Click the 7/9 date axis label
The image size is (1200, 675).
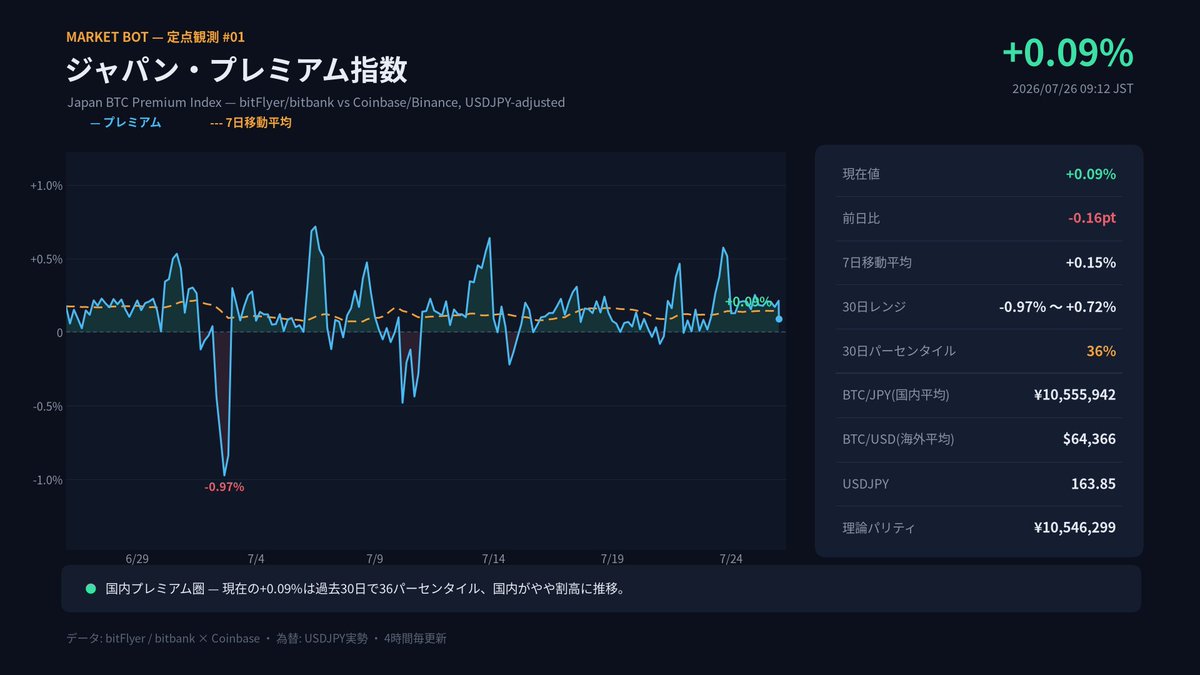pyautogui.click(x=375, y=559)
